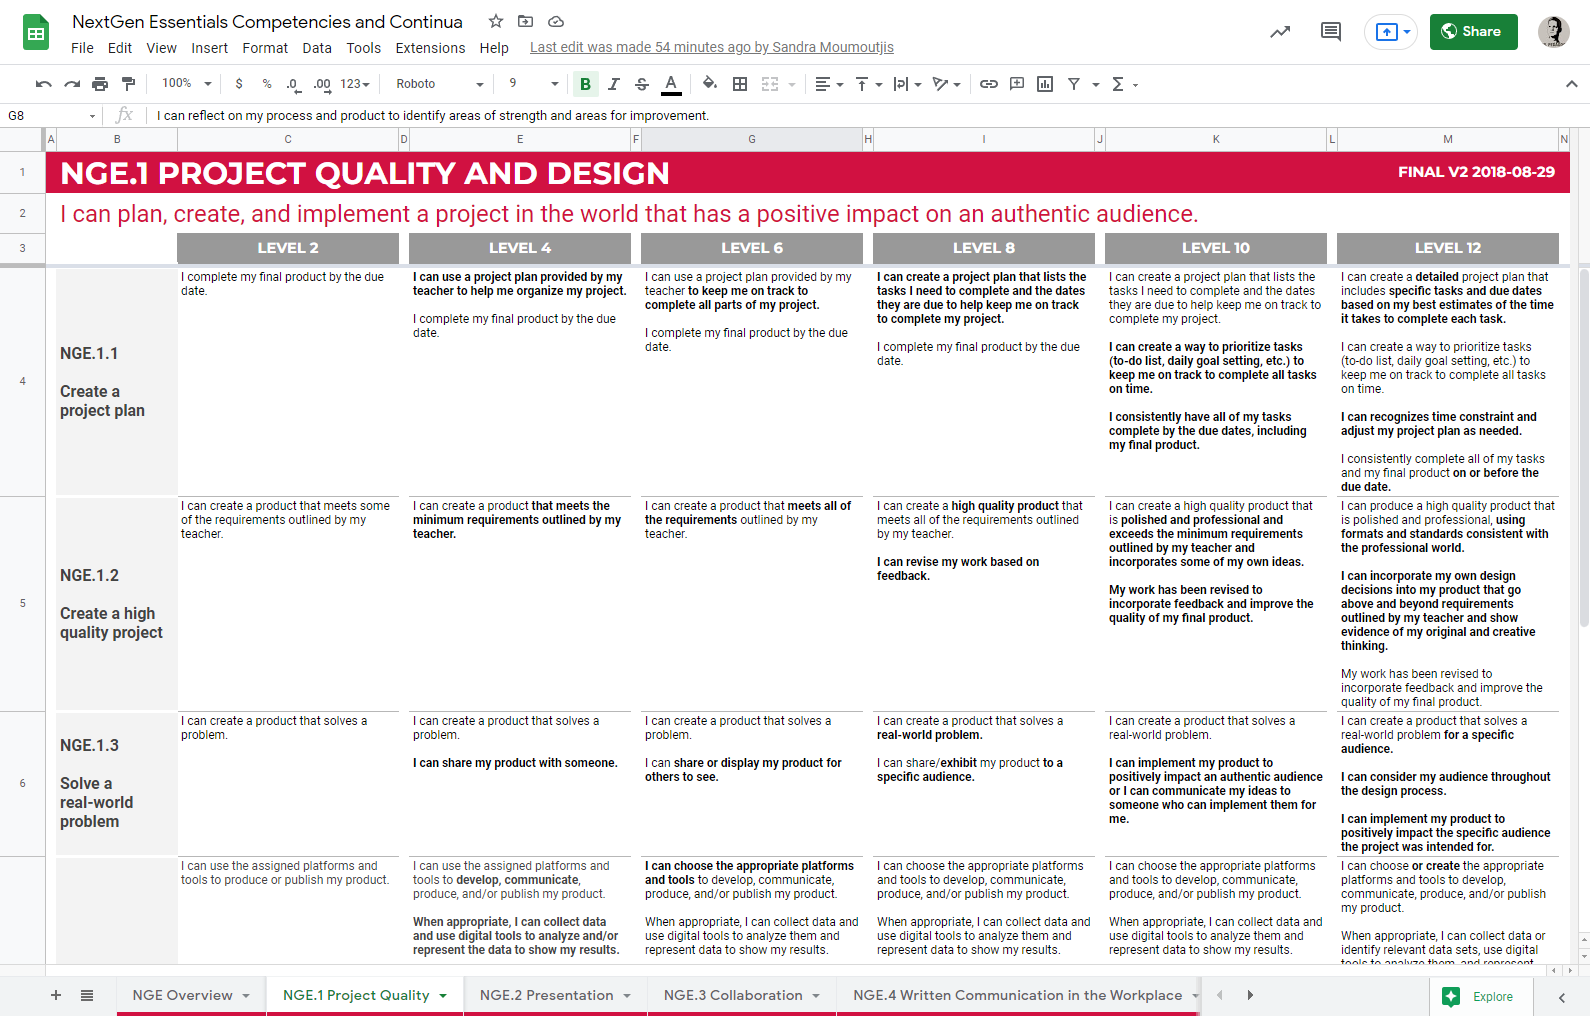
Task: Click the Insert chart icon
Action: coord(1045,84)
